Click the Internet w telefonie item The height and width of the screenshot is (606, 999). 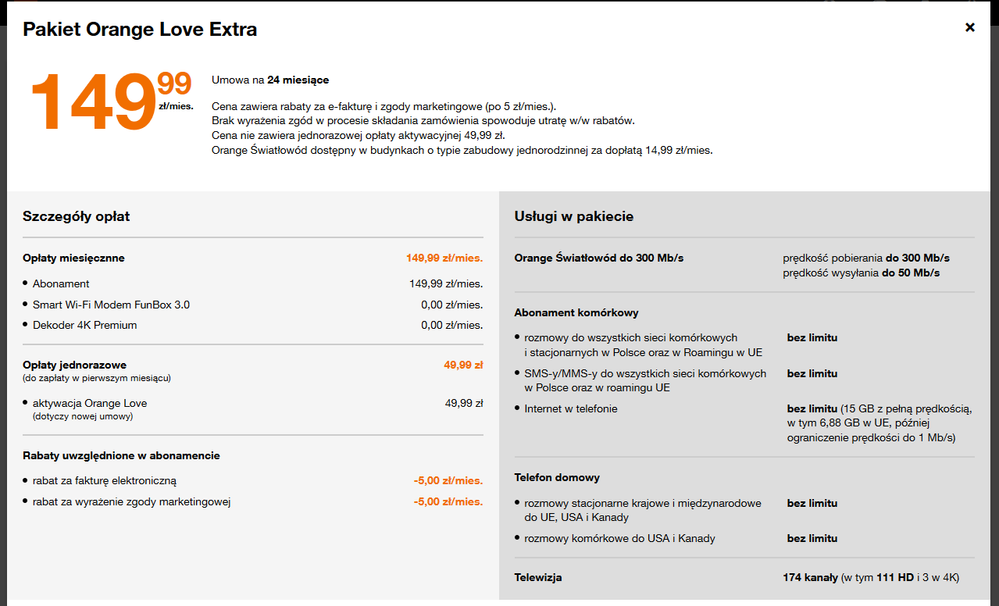click(571, 409)
